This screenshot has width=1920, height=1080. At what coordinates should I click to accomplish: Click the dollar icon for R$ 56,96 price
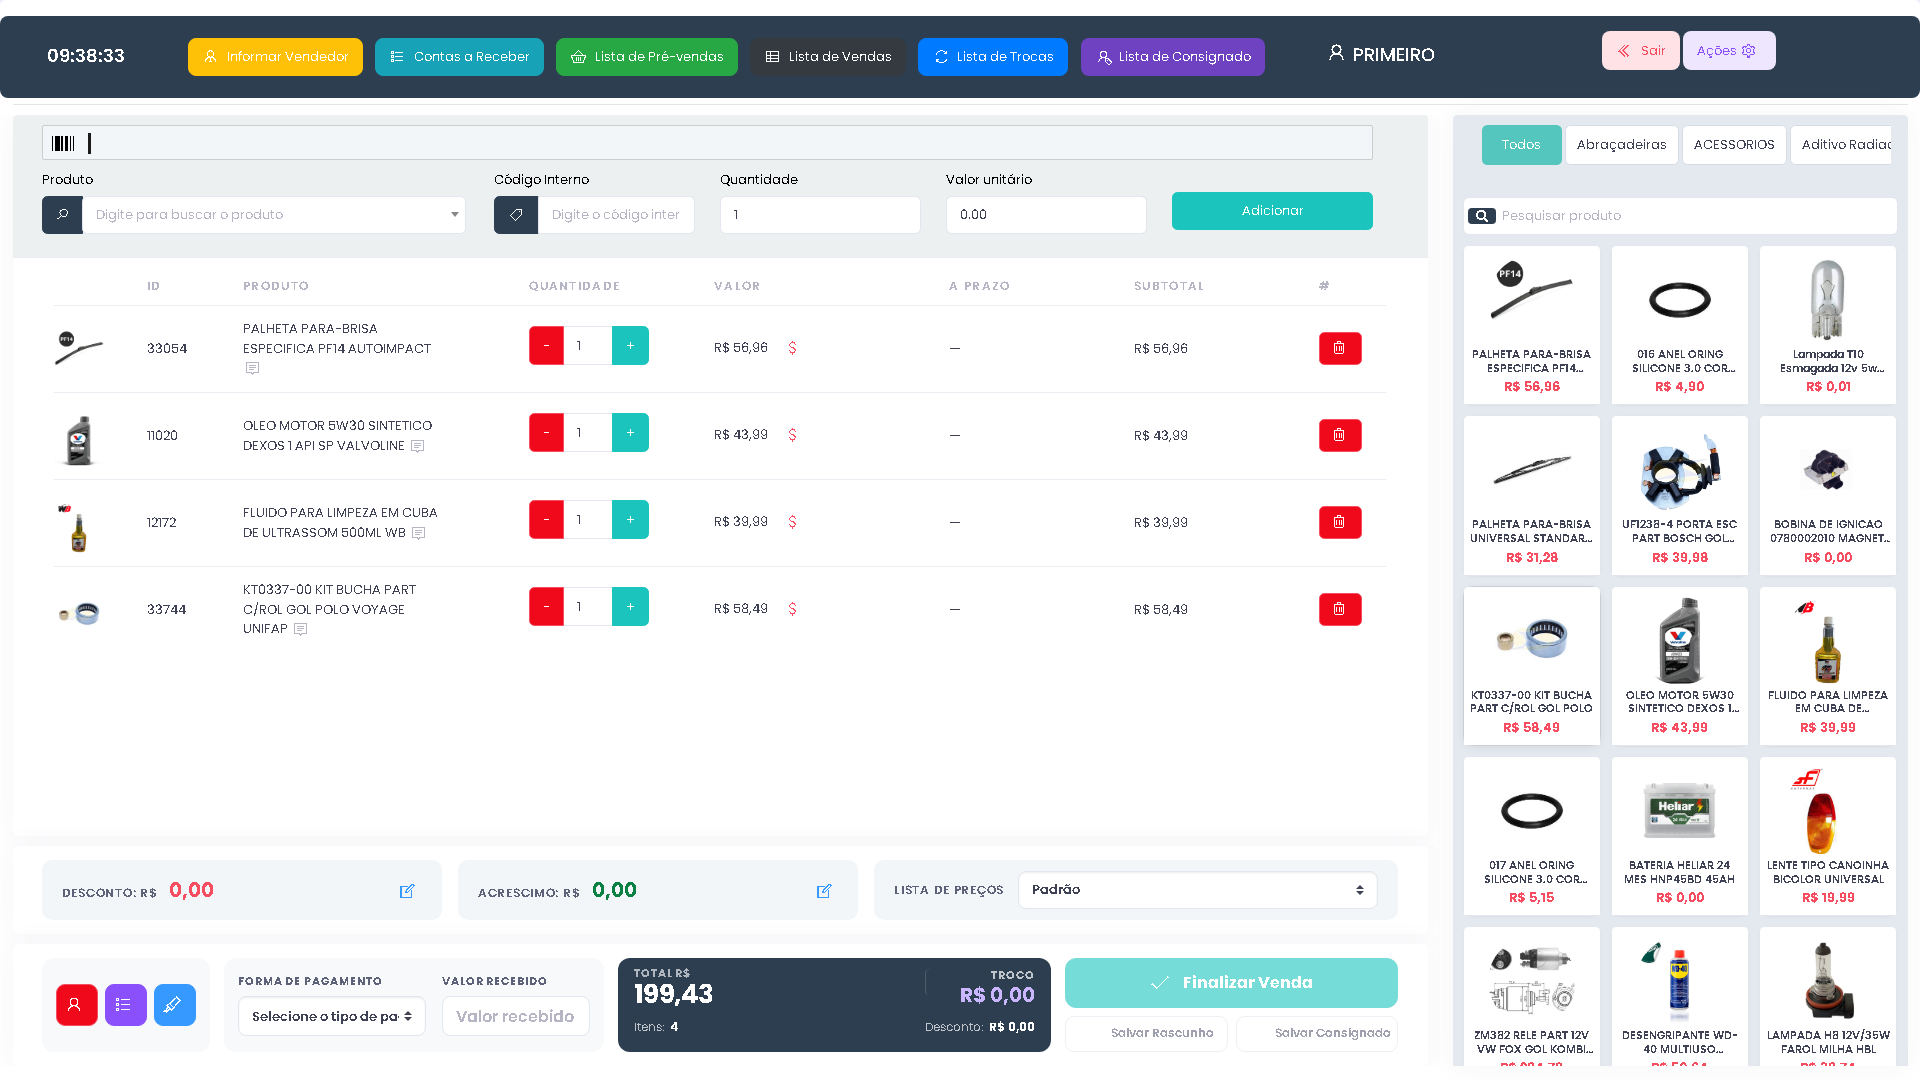click(793, 348)
